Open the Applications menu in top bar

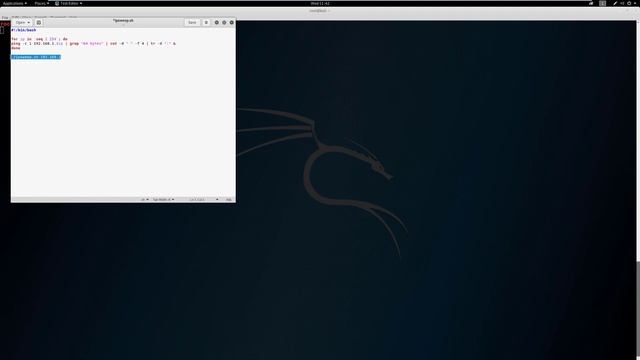coord(15,3)
